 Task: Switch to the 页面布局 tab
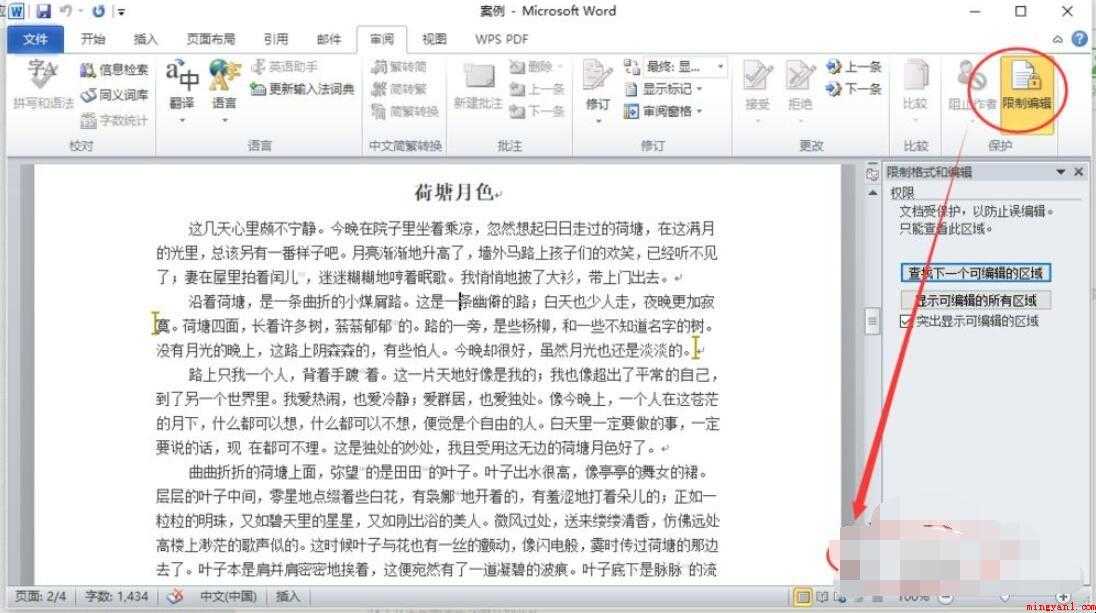click(210, 39)
